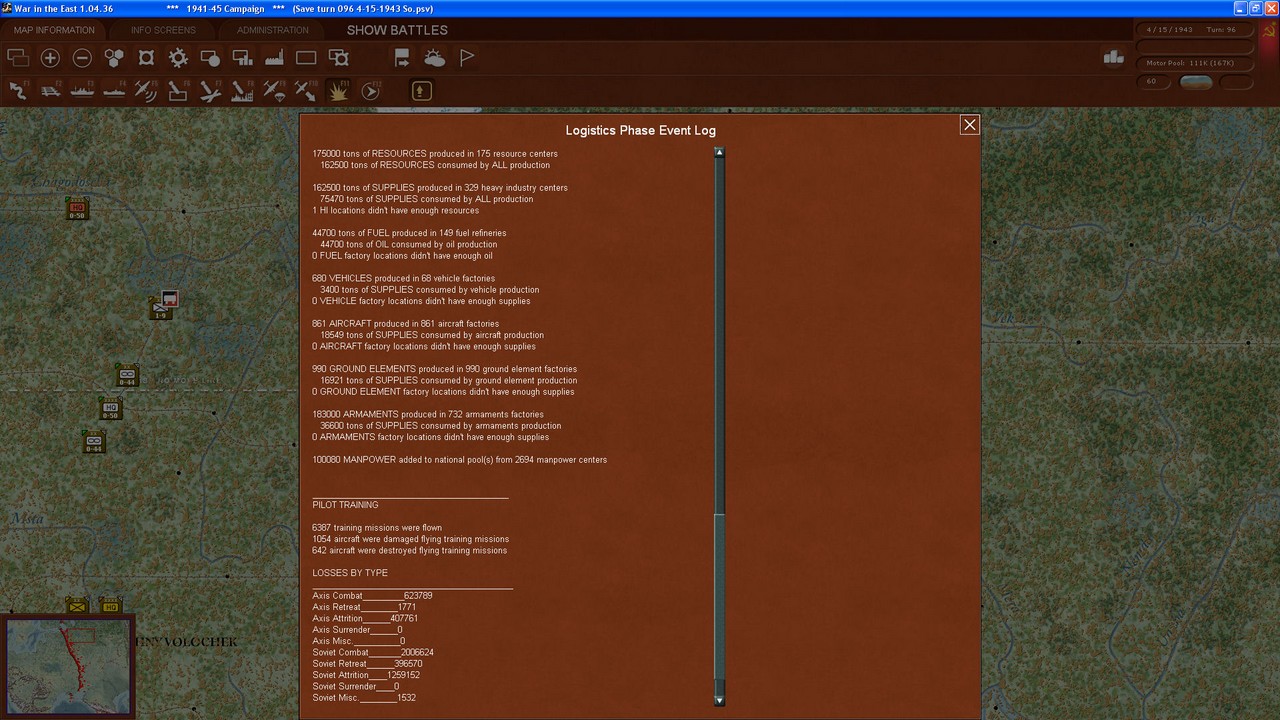Click the 162500 tons of SUPPLIES produced line
This screenshot has width=1280, height=720.
[440, 188]
